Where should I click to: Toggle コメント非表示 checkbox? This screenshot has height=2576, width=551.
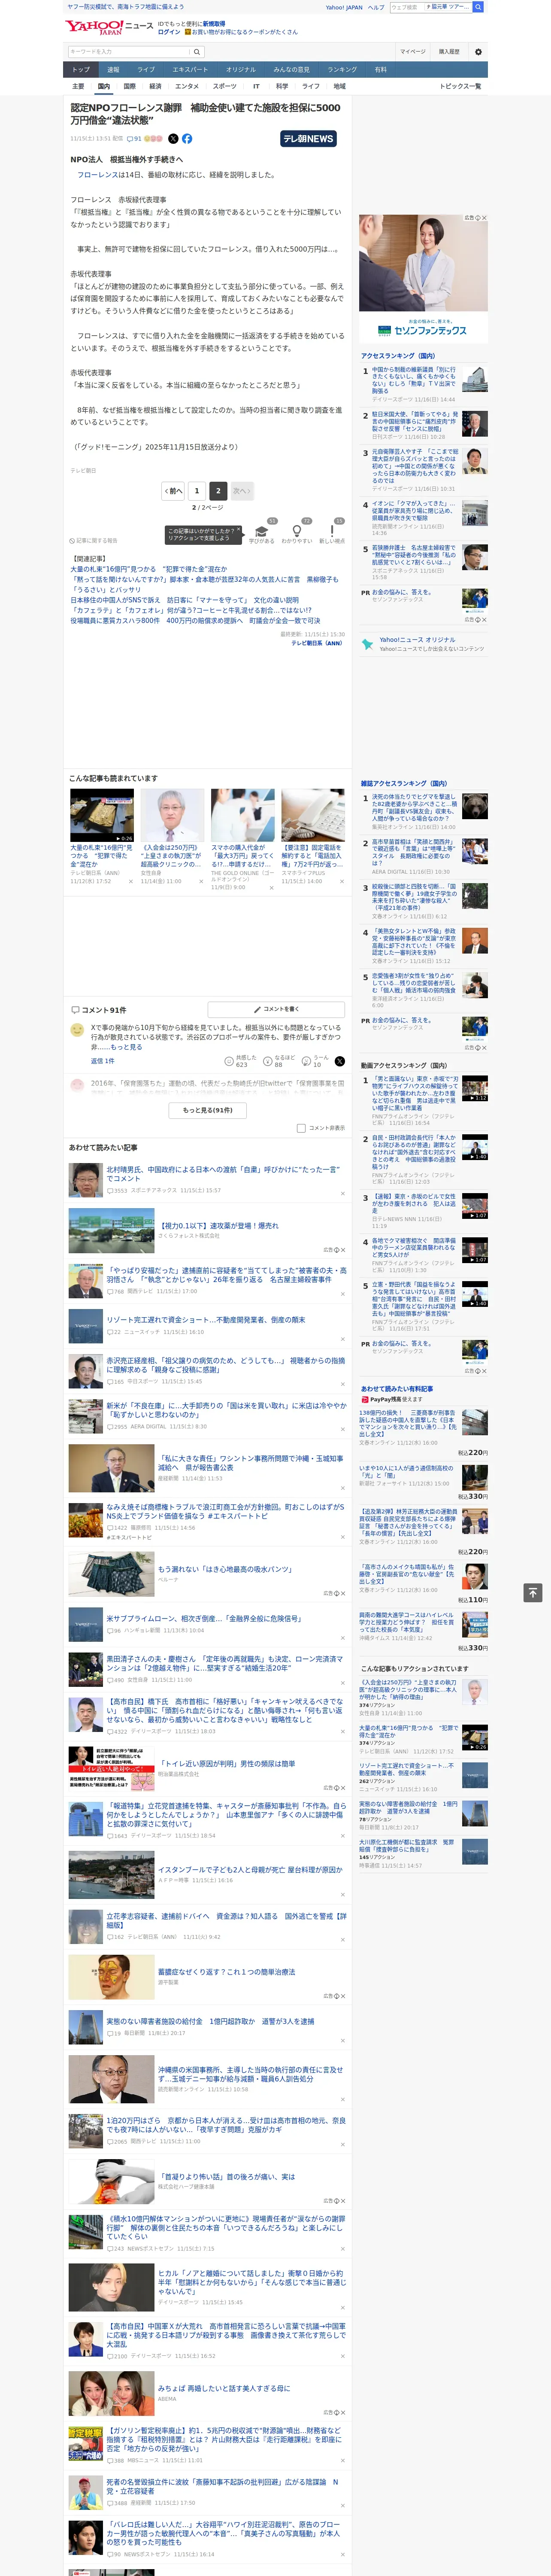(x=301, y=1127)
